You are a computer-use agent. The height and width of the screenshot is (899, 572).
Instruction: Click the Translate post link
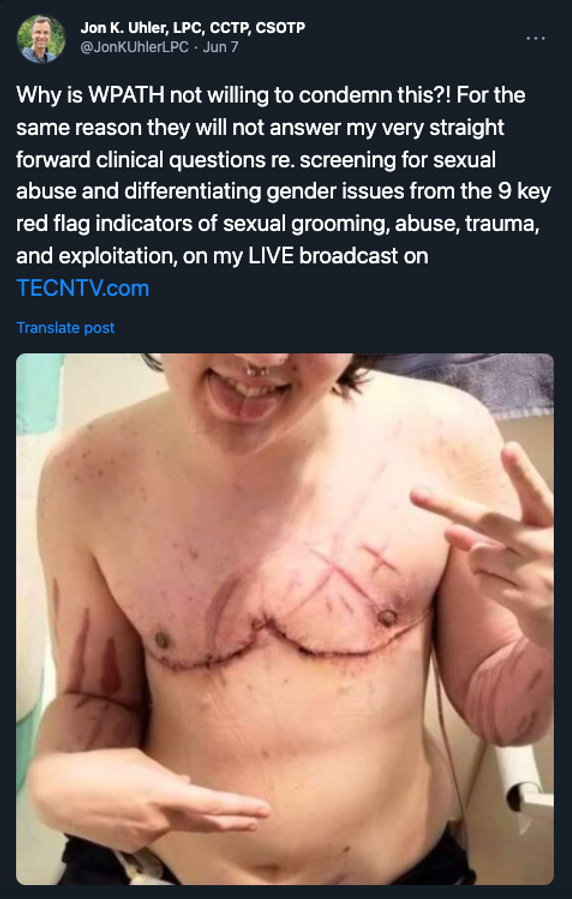(65, 327)
